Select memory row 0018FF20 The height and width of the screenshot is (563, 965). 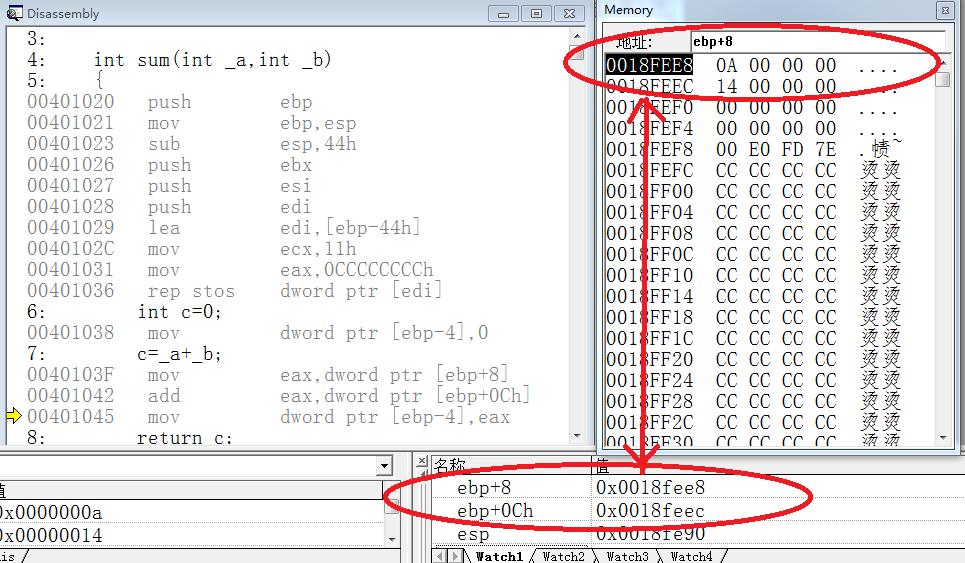click(752, 359)
